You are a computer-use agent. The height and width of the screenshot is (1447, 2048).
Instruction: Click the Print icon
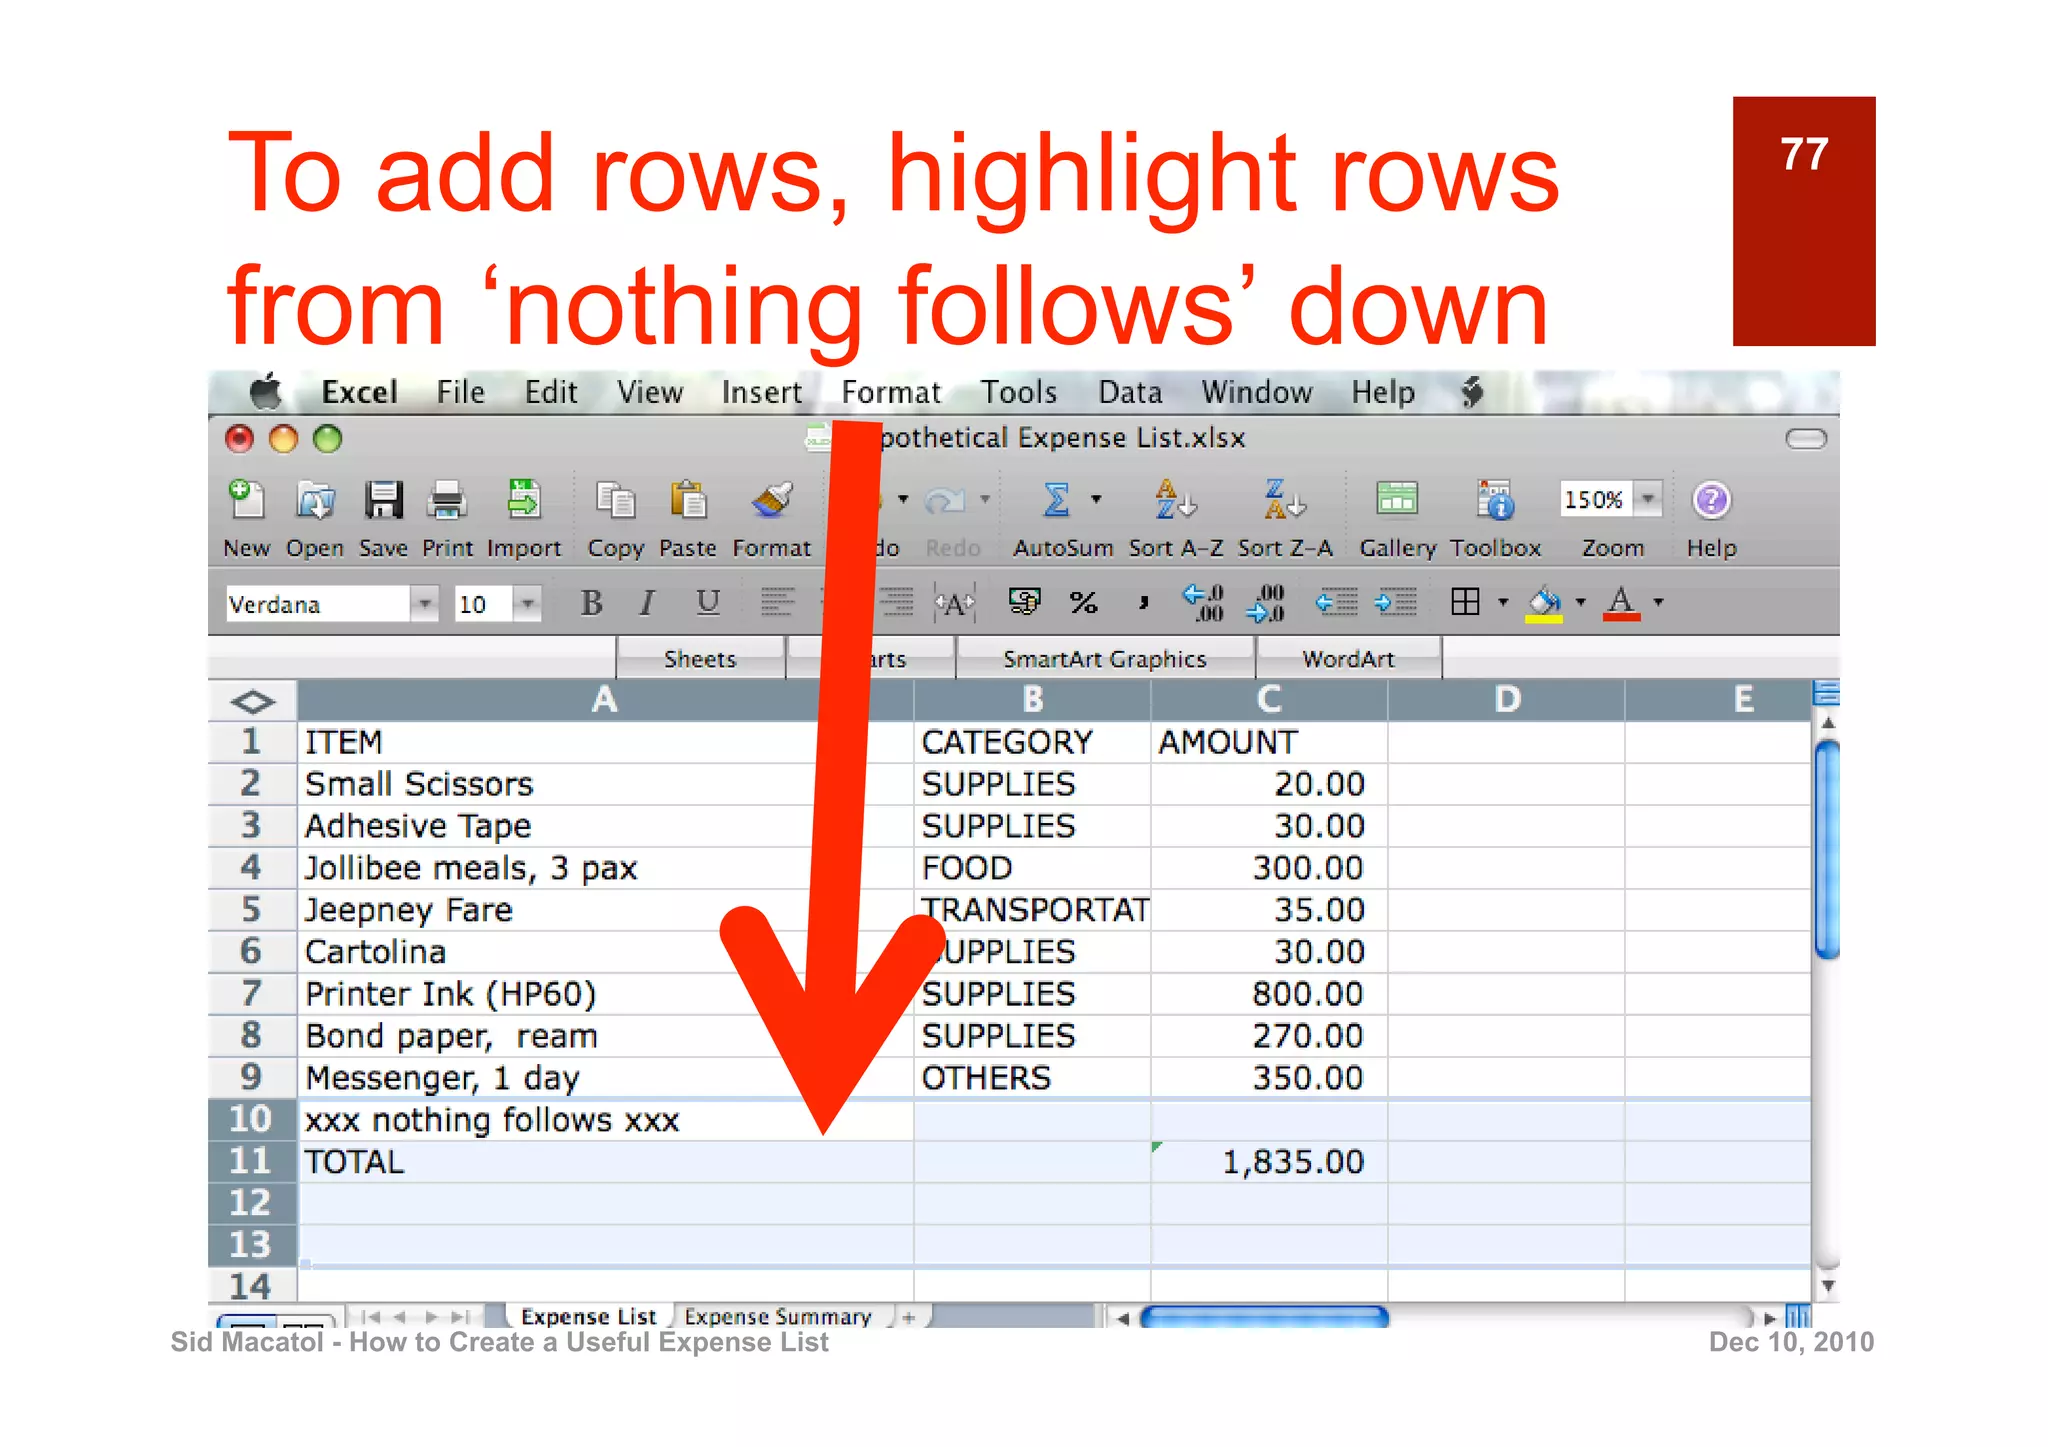click(x=446, y=499)
